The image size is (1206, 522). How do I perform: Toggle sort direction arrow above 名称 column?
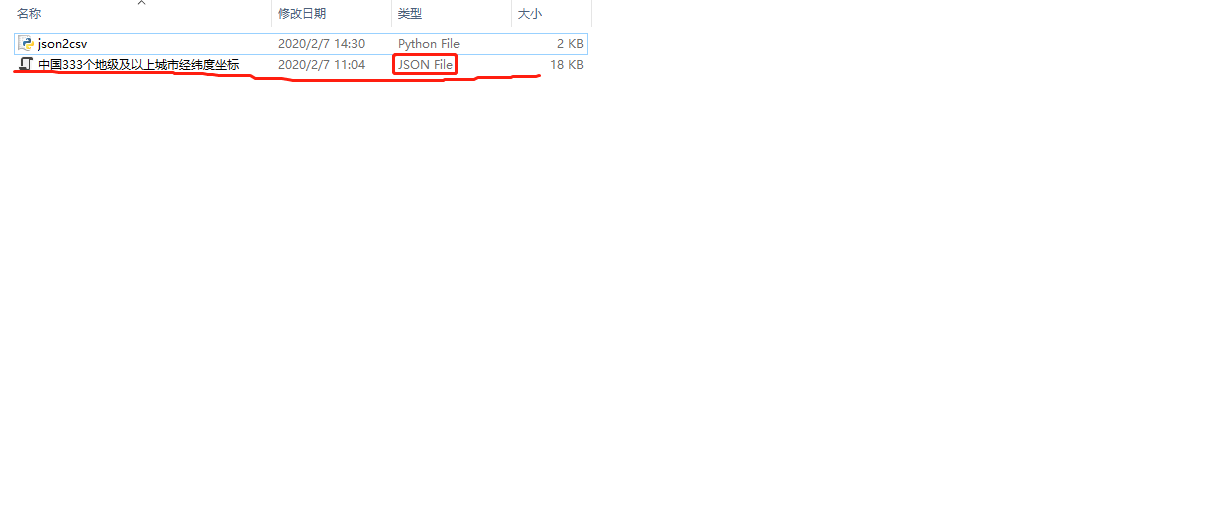pos(141,3)
